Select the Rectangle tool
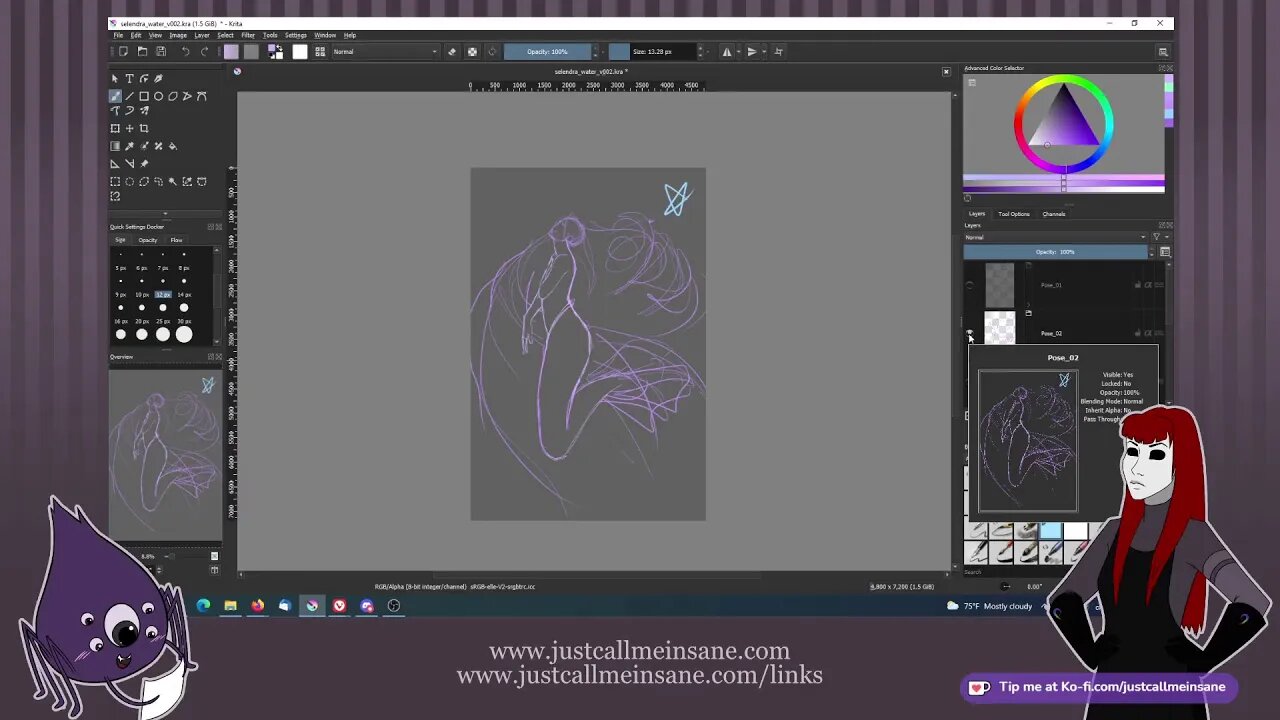Screen dimensions: 1280x720 coord(144,96)
